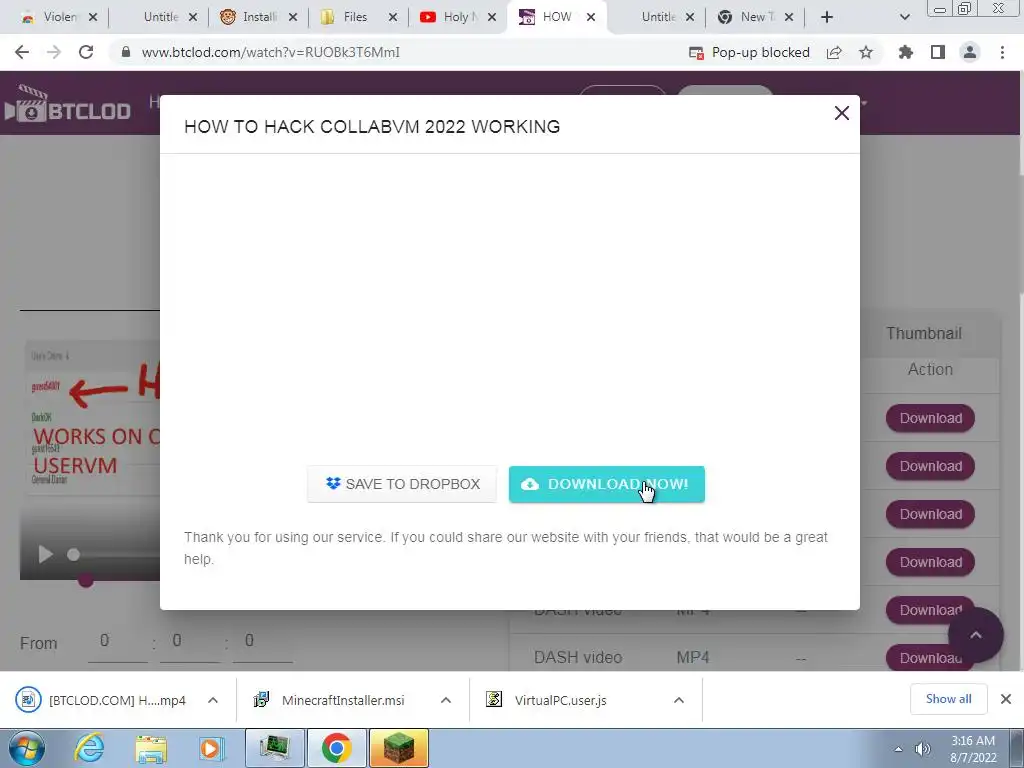
Task: Bookmark page with star icon
Action: pyautogui.click(x=866, y=52)
